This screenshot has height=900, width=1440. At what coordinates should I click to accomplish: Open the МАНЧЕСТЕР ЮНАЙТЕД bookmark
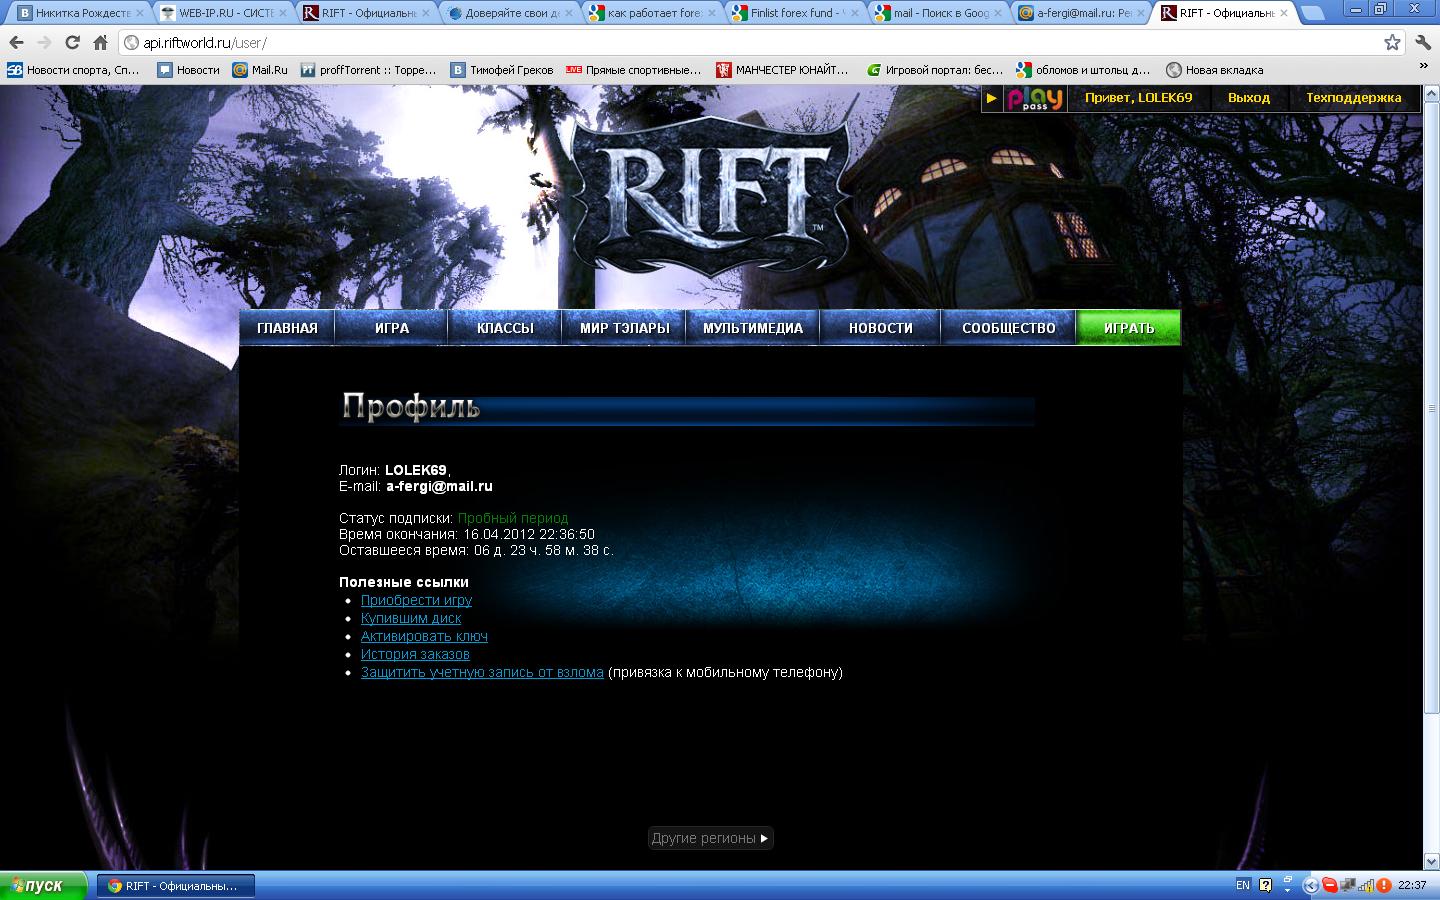783,70
